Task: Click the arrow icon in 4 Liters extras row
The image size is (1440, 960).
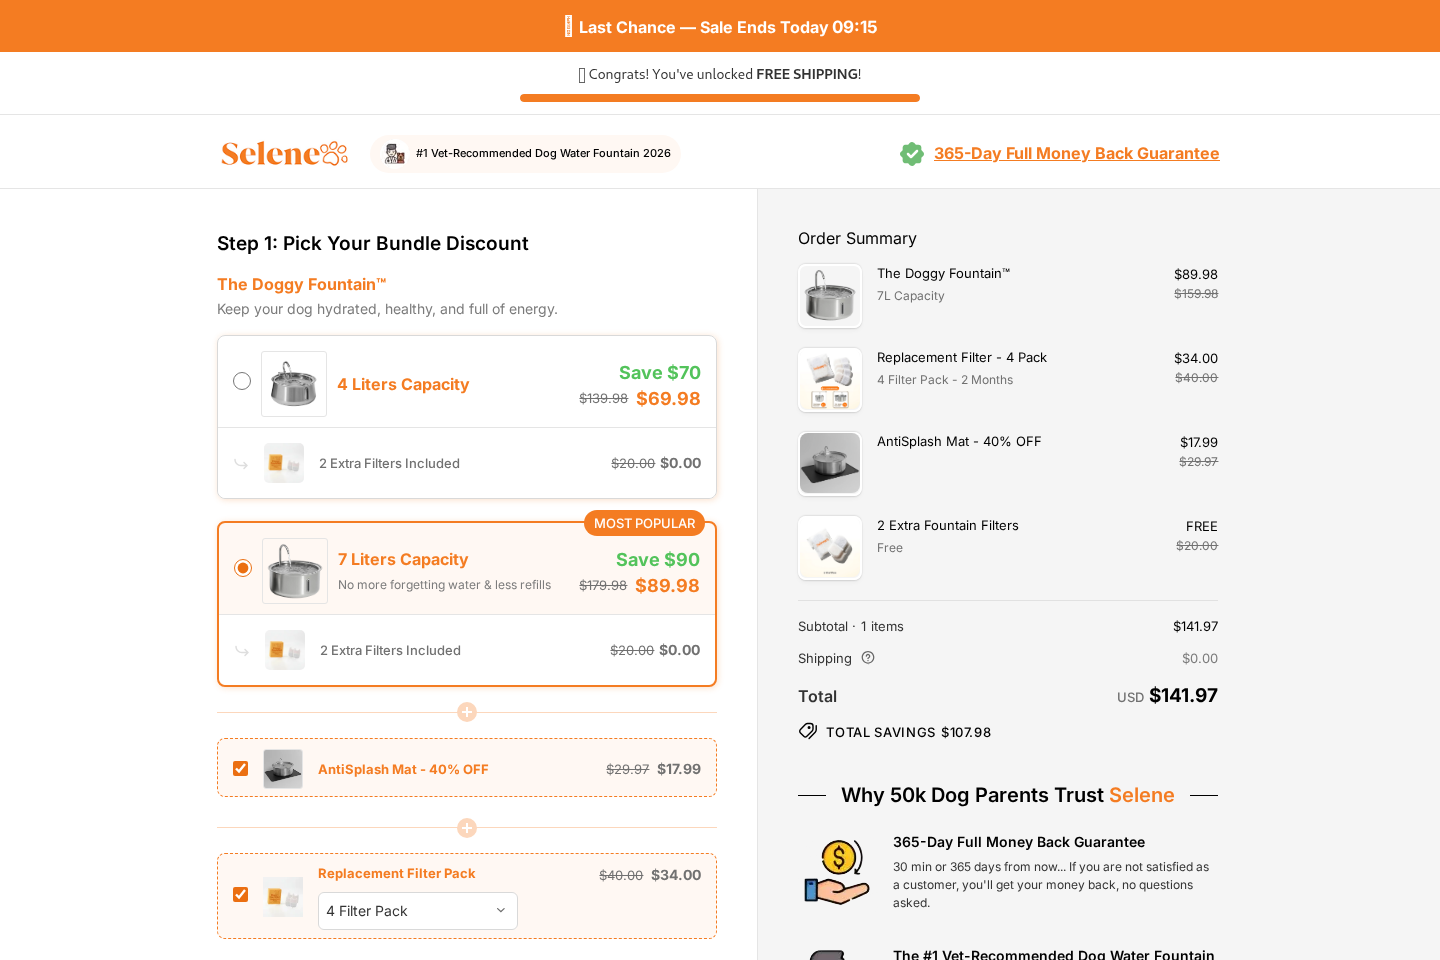Action: tap(241, 464)
